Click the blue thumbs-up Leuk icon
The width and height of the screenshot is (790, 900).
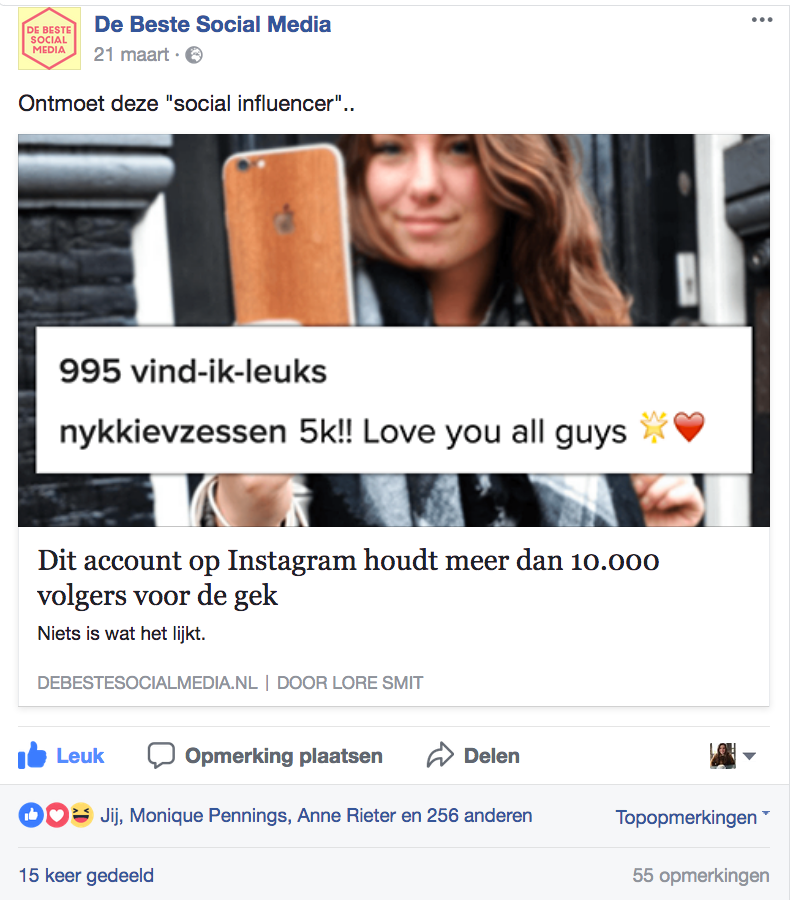tap(32, 755)
